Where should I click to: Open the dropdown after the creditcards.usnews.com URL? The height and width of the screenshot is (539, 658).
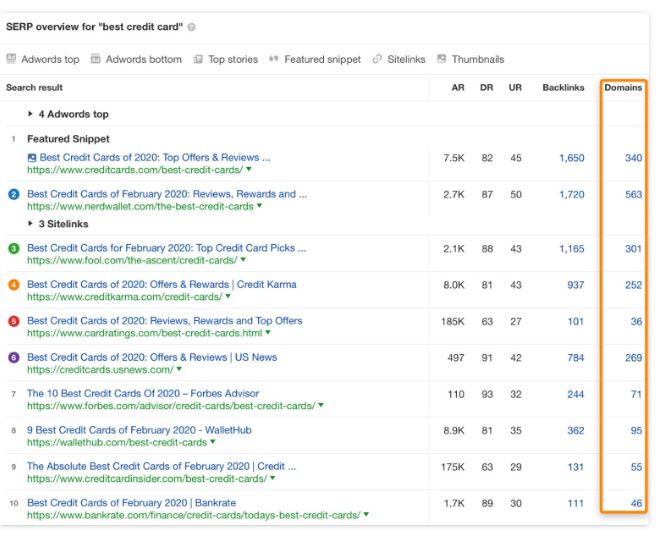click(179, 369)
